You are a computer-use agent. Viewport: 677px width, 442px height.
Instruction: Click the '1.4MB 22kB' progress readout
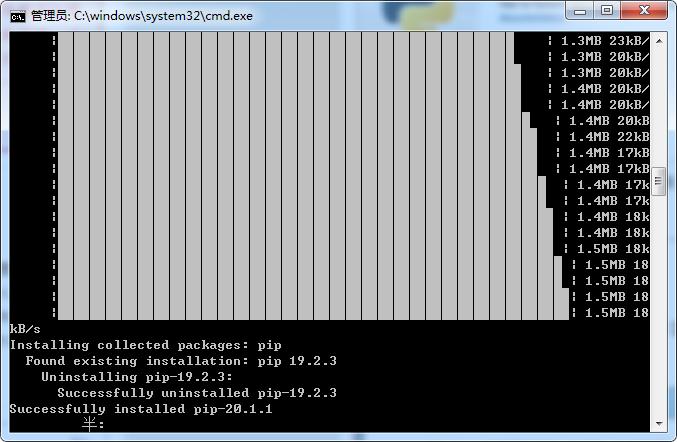(609, 137)
